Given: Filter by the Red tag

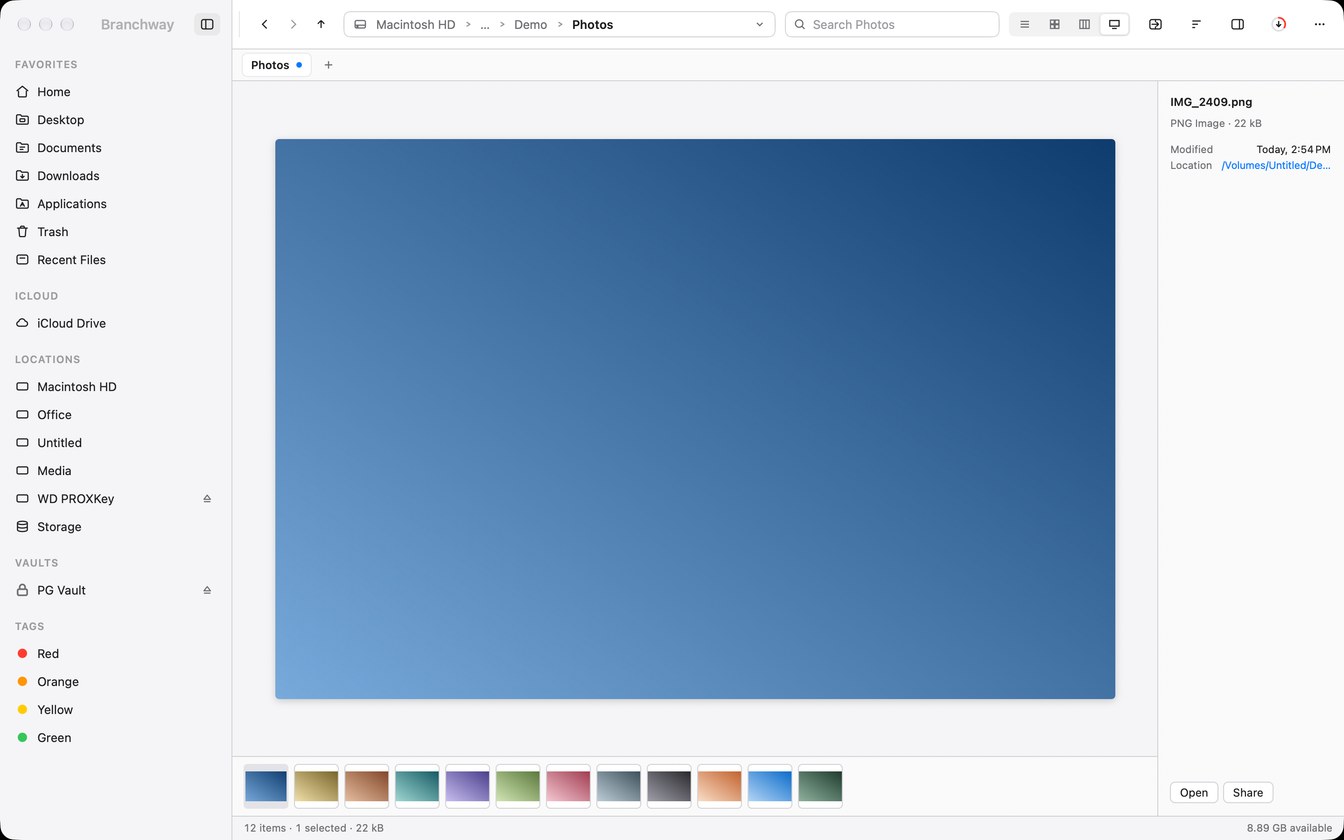Looking at the screenshot, I should (x=116, y=654).
